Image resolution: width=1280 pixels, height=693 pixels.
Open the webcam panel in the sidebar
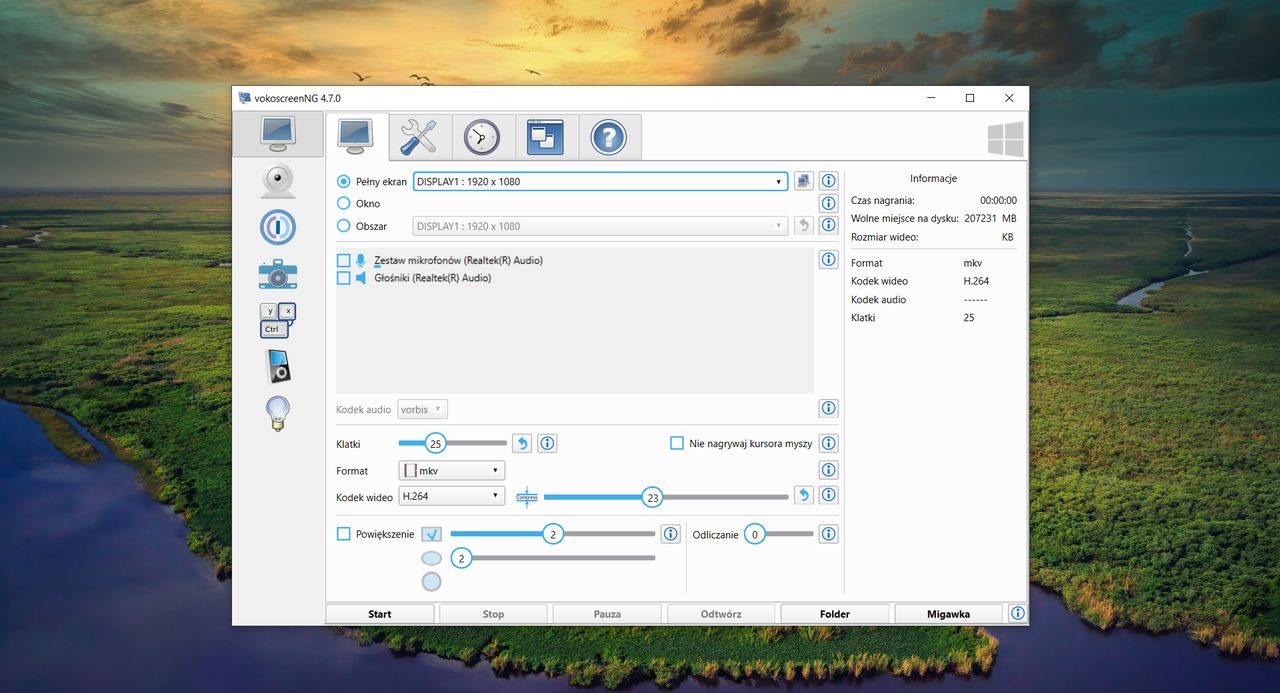click(277, 180)
